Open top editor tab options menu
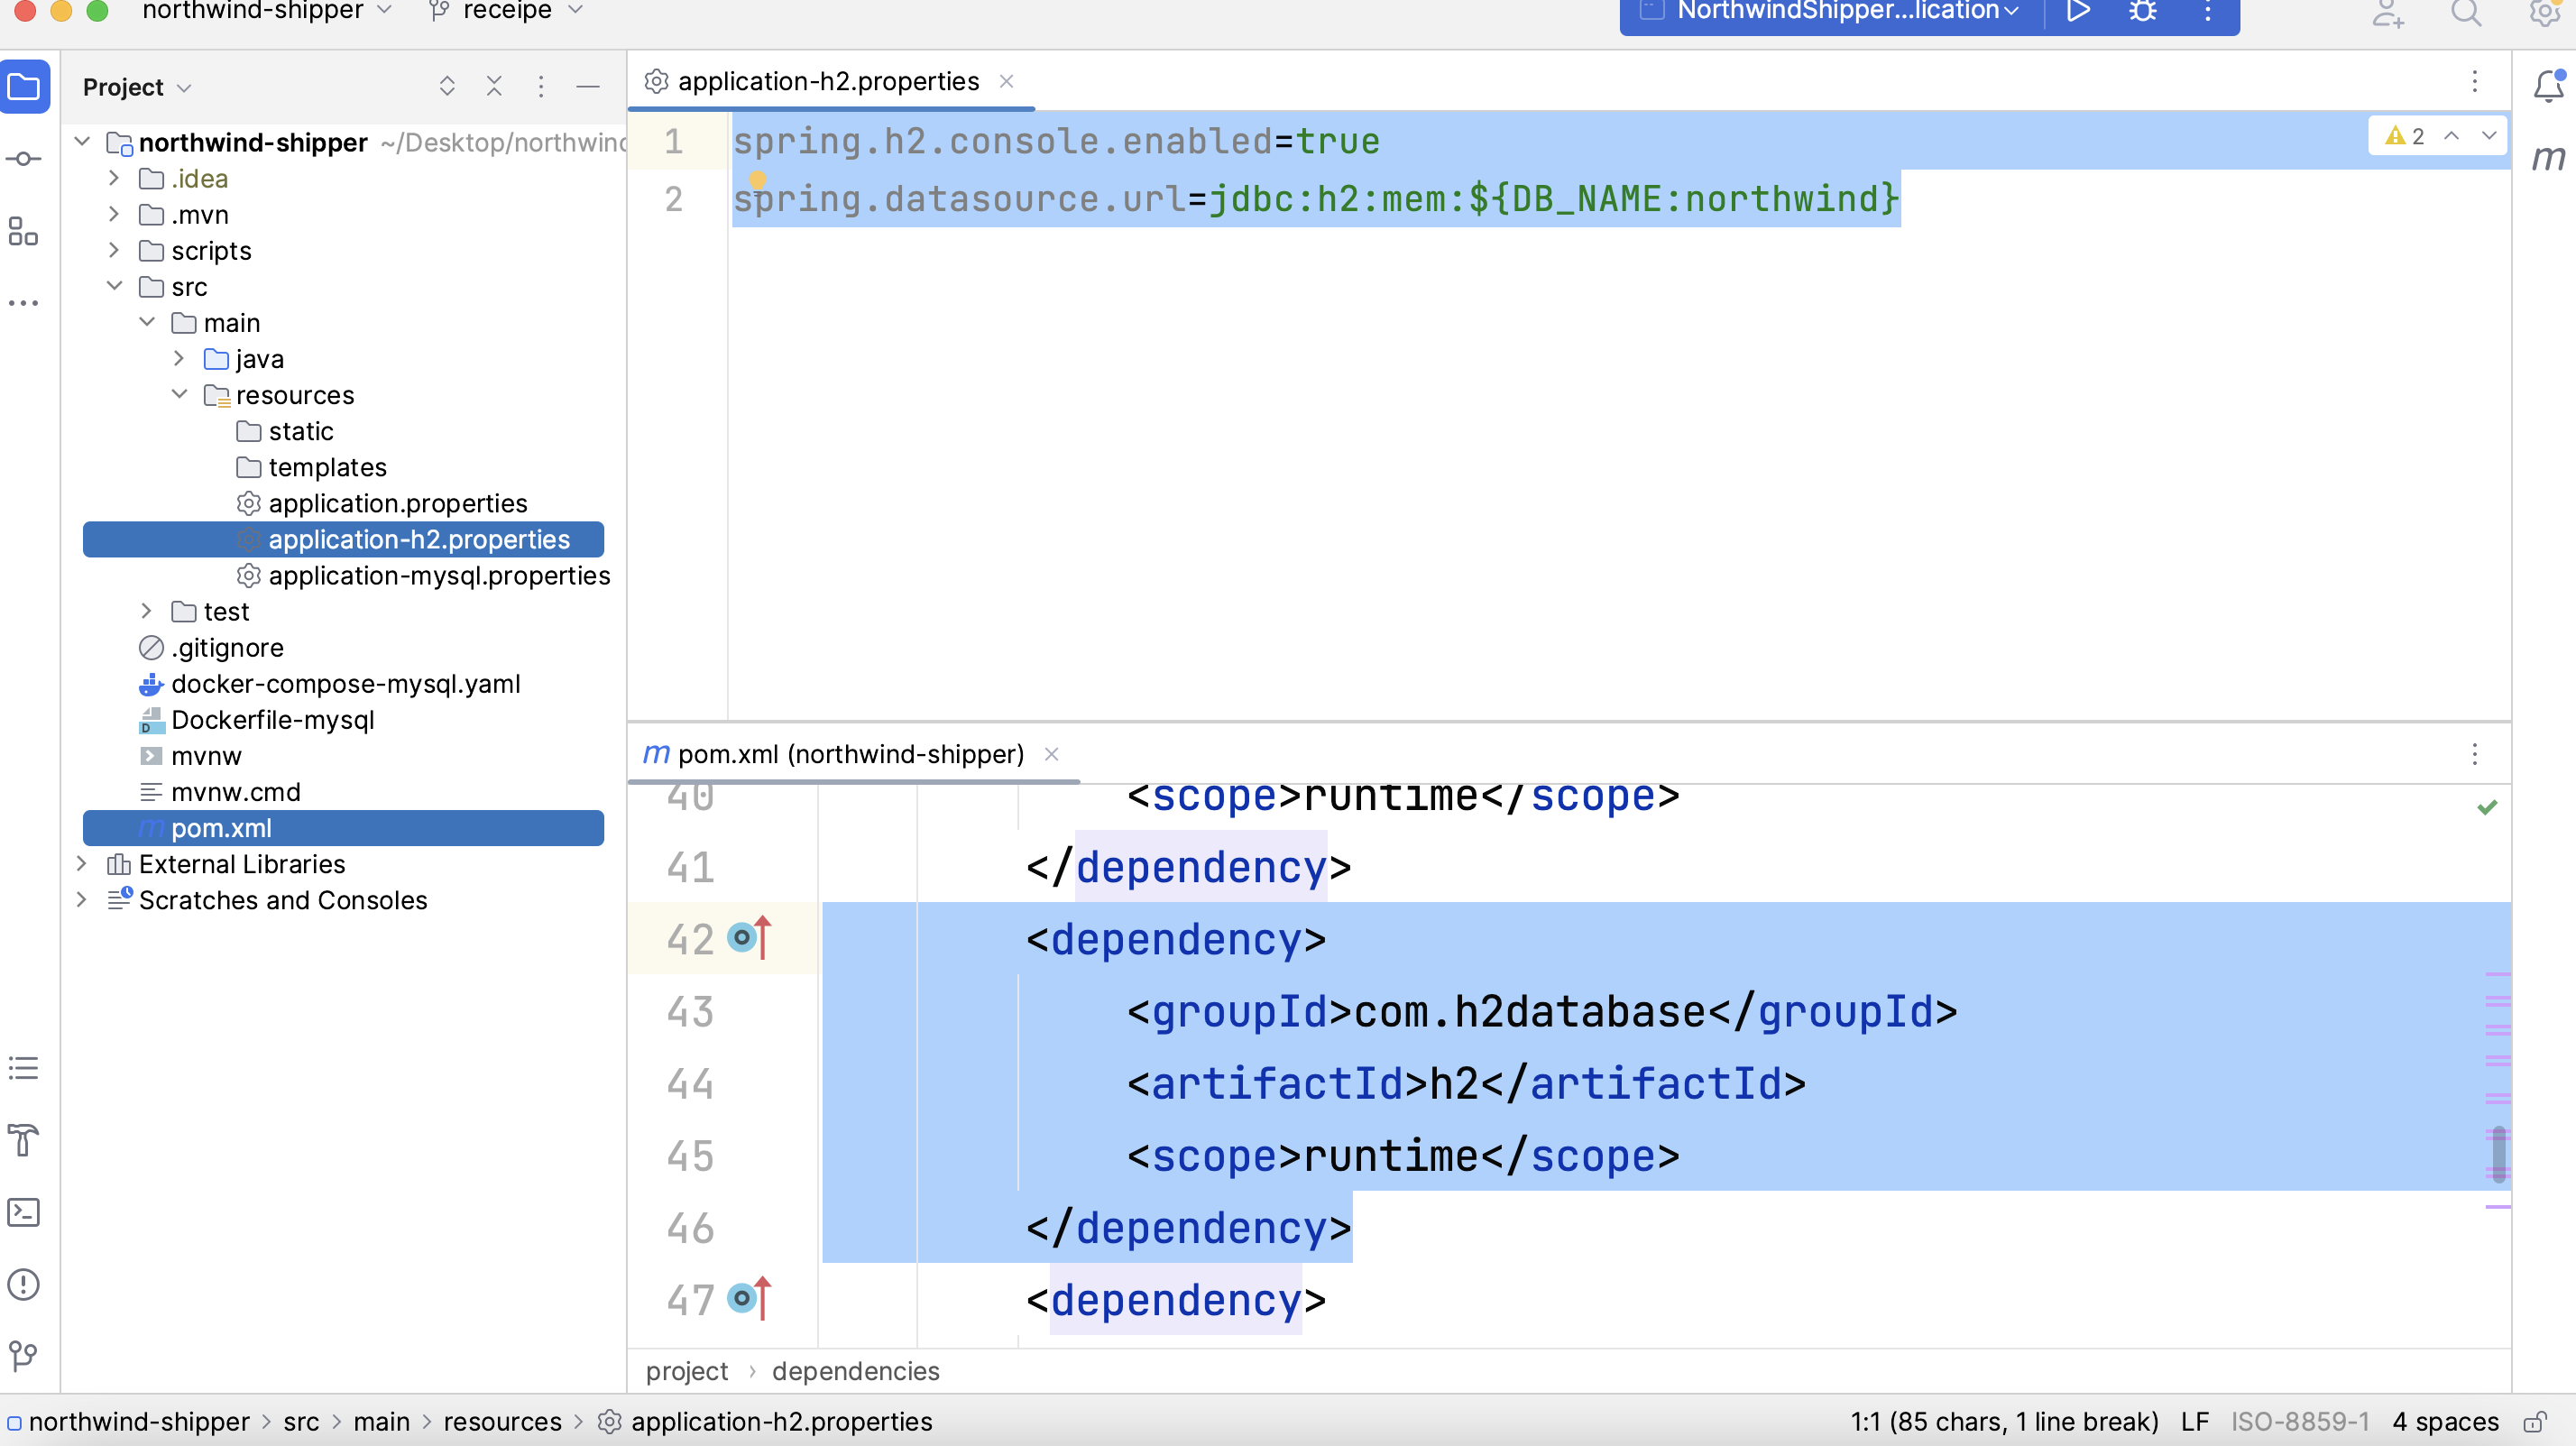 pos(2475,81)
